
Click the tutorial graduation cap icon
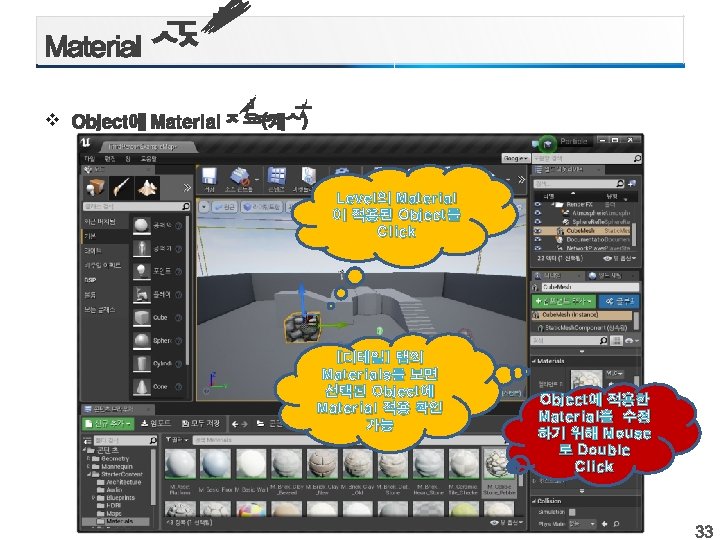547,144
